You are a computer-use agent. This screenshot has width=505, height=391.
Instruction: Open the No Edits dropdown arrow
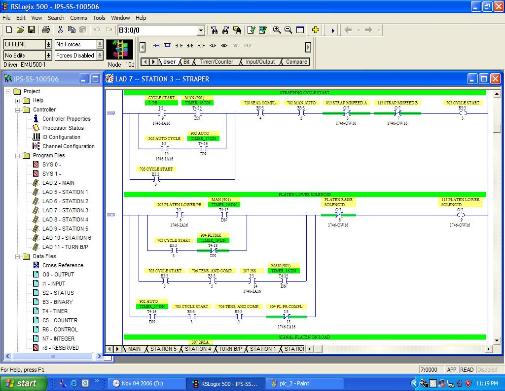[49, 55]
